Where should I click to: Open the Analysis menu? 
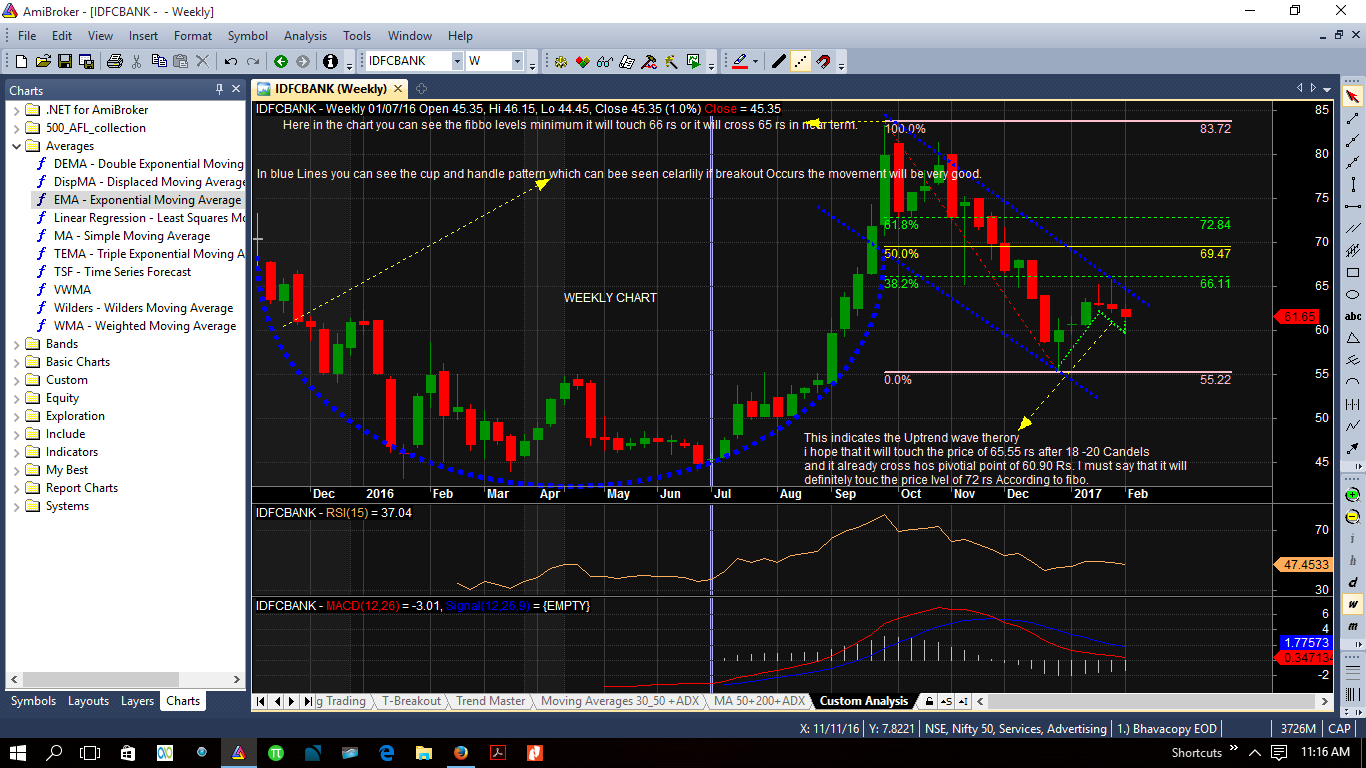point(305,35)
